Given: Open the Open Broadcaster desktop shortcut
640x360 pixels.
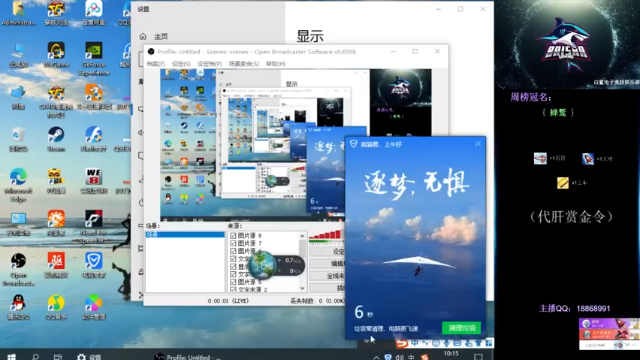Looking at the screenshot, I should coord(18,269).
